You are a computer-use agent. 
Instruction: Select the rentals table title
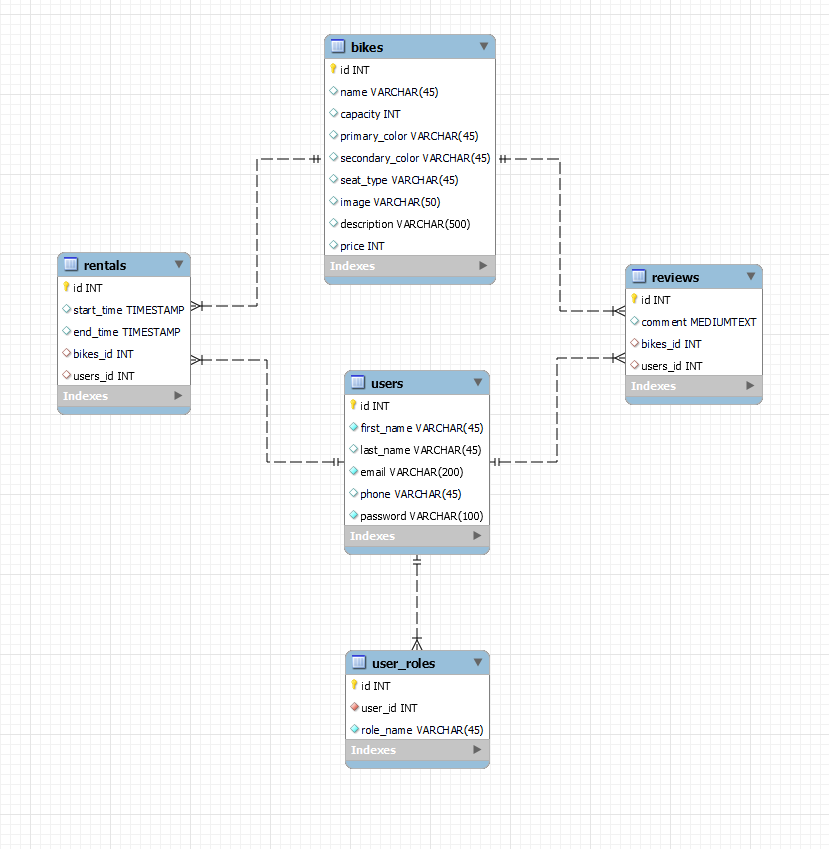pos(103,264)
